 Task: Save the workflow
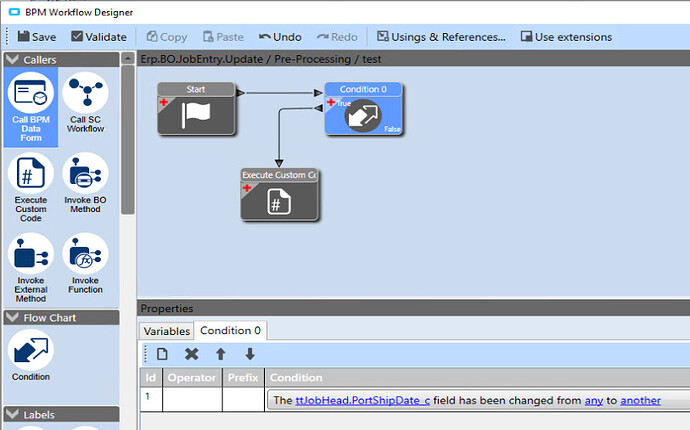(37, 37)
